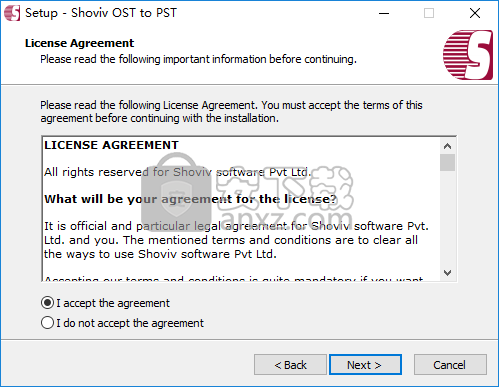499x387 pixels.
Task: Click the "All rights reserved for Shoviv" line
Action: (x=178, y=172)
